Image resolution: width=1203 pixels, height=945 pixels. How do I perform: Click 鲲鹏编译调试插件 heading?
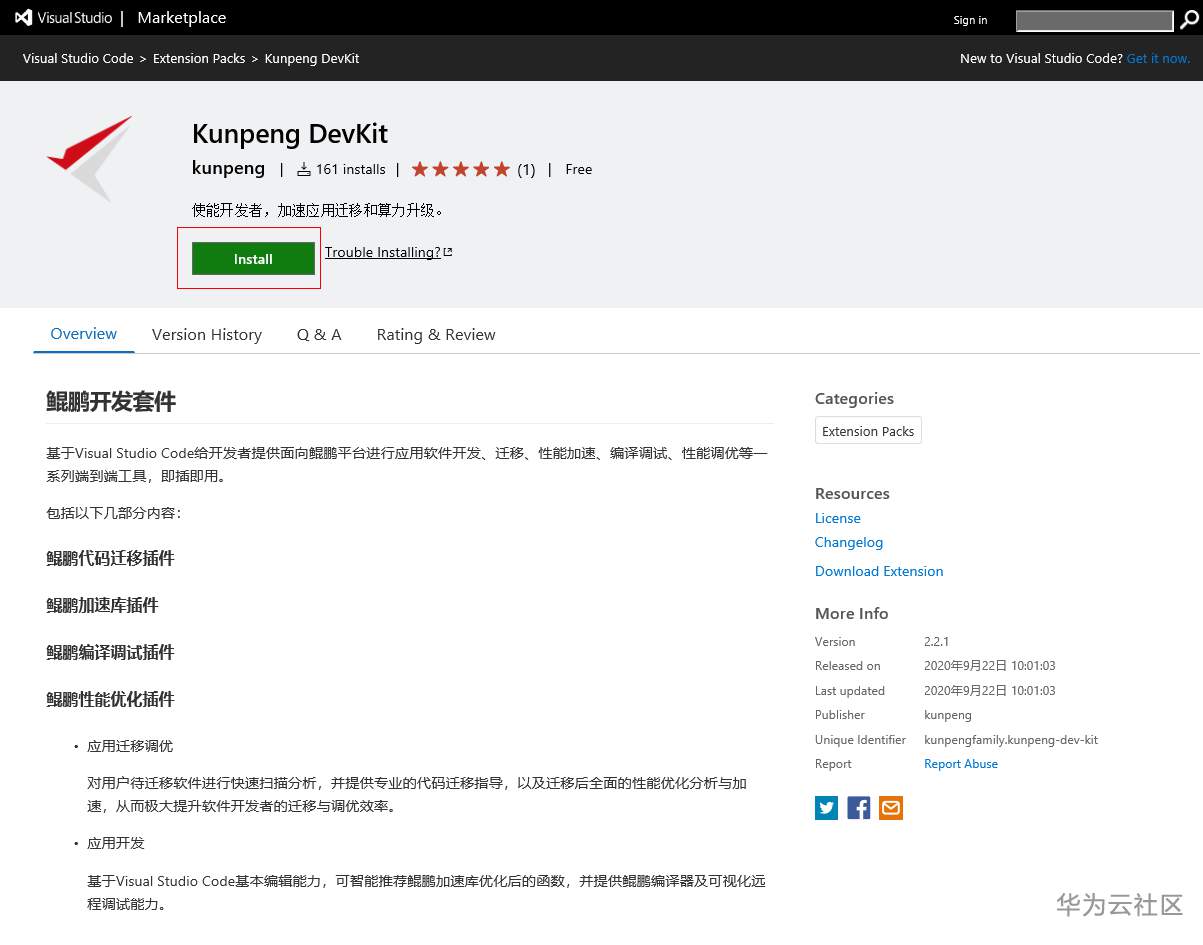click(110, 652)
